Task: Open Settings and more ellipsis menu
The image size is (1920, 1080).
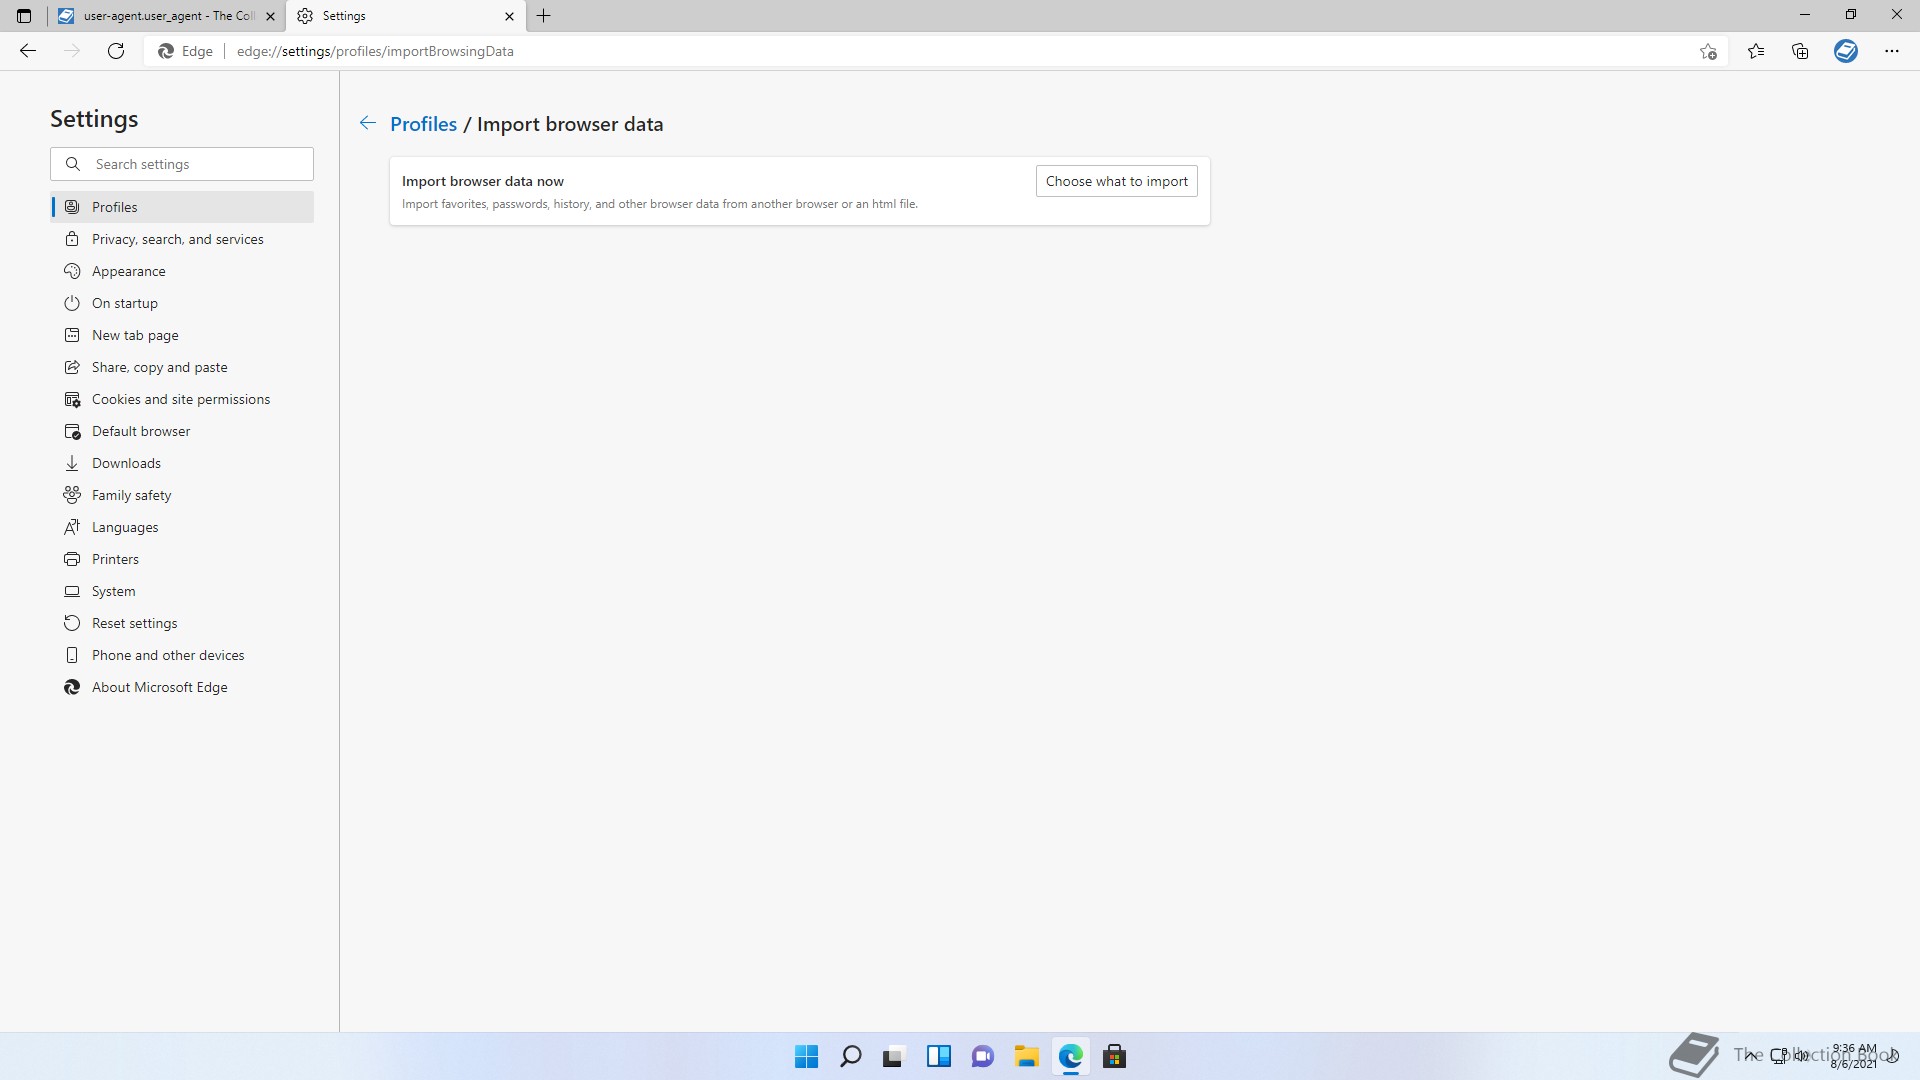Action: pos(1892,51)
